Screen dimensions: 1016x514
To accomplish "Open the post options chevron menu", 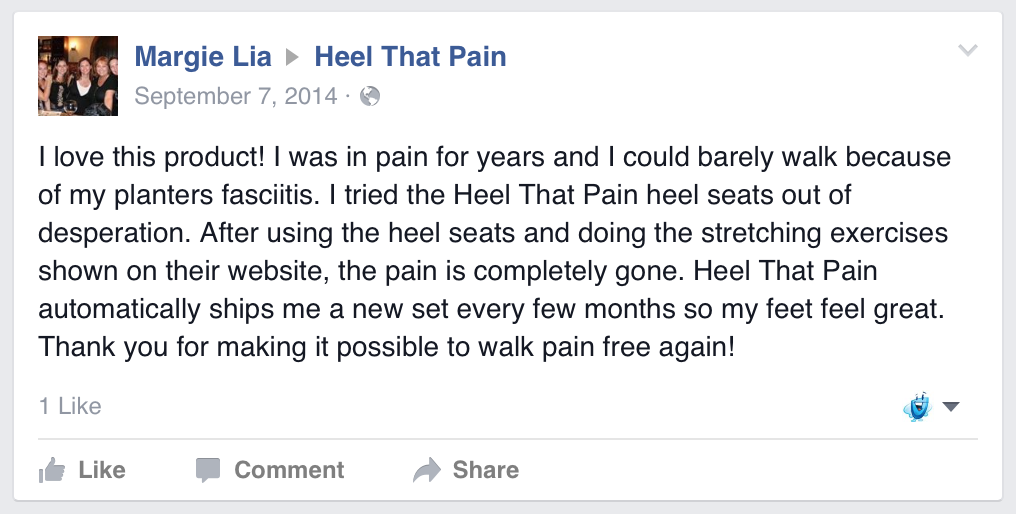I will (967, 50).
